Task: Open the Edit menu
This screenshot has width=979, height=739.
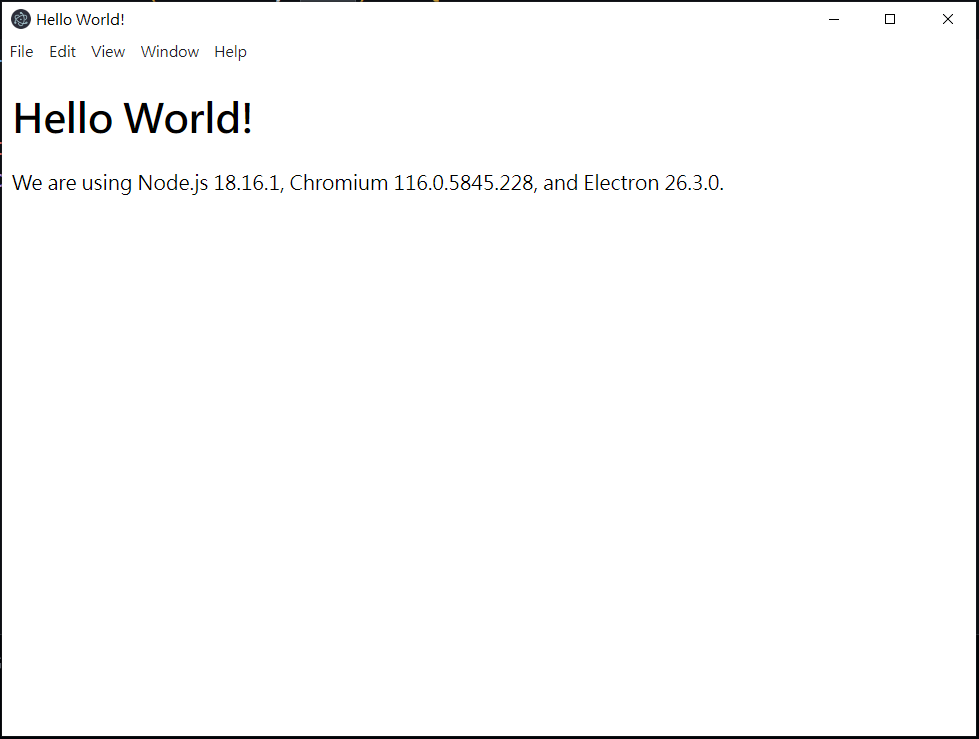Action: pos(62,52)
